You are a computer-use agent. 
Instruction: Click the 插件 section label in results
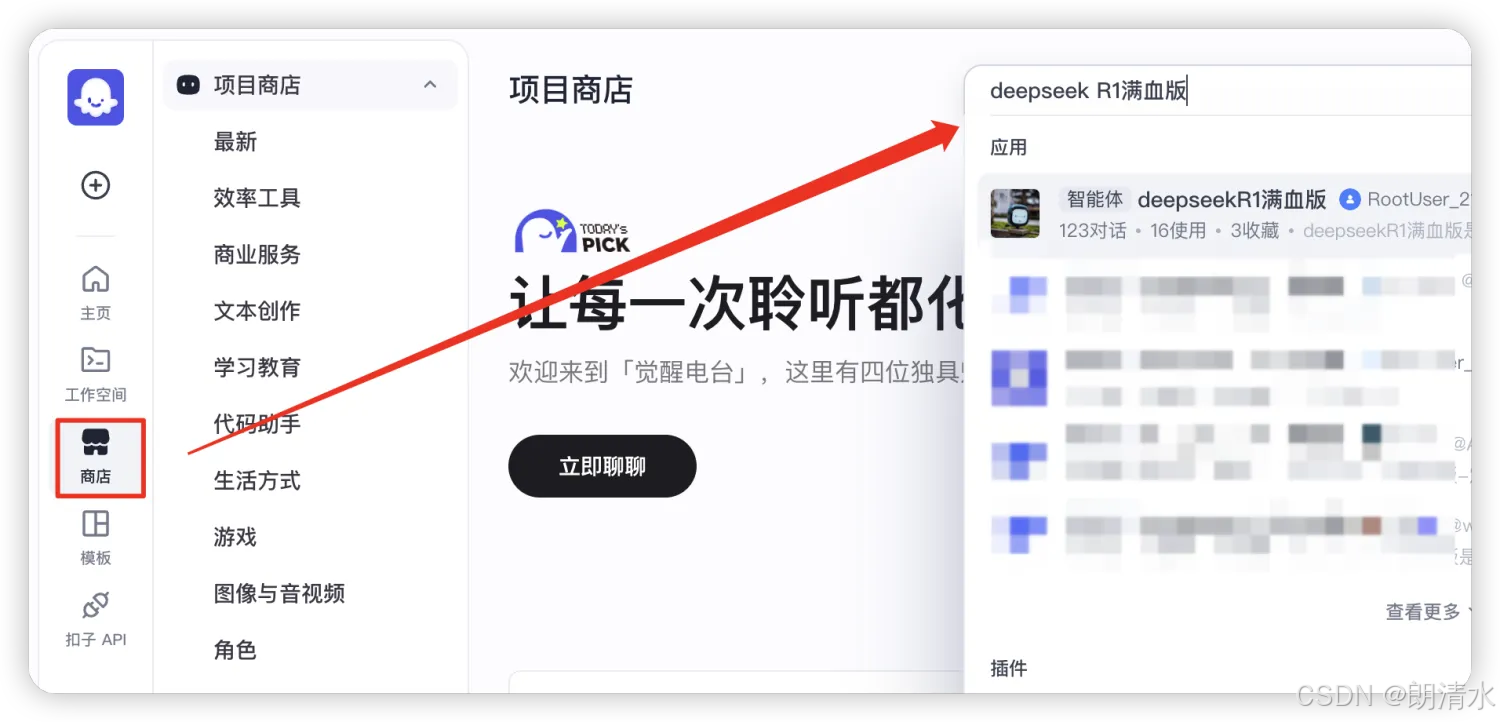pos(1008,668)
